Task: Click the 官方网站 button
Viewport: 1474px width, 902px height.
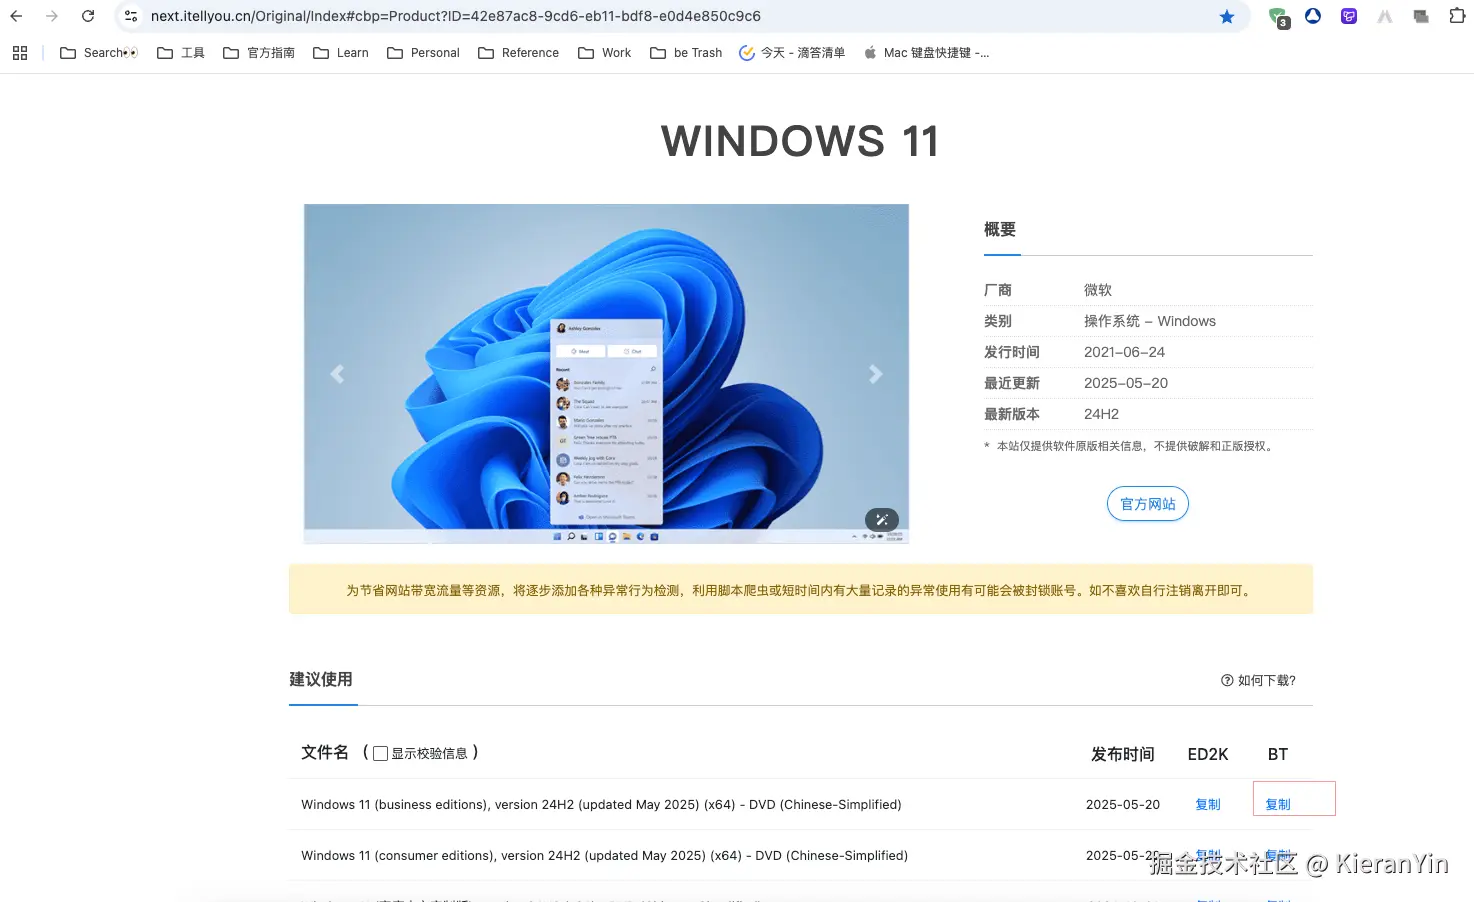Action: pos(1147,503)
